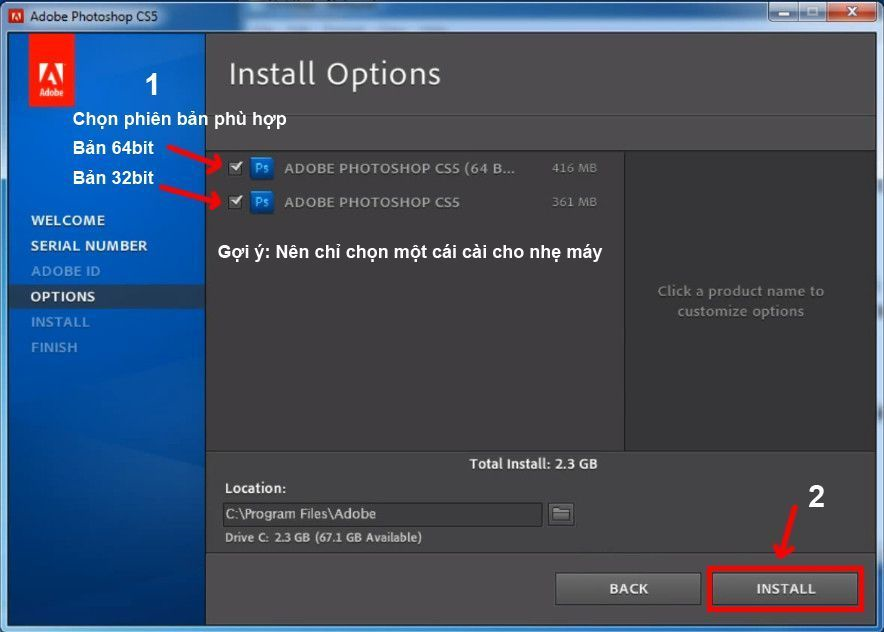Click the Install step in the sidebar

coord(60,322)
